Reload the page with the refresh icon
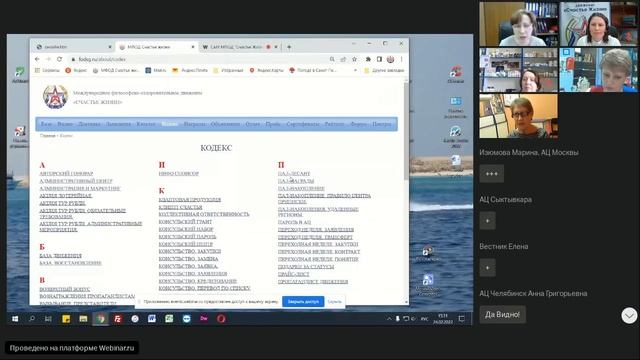The image size is (640, 360). point(59,59)
